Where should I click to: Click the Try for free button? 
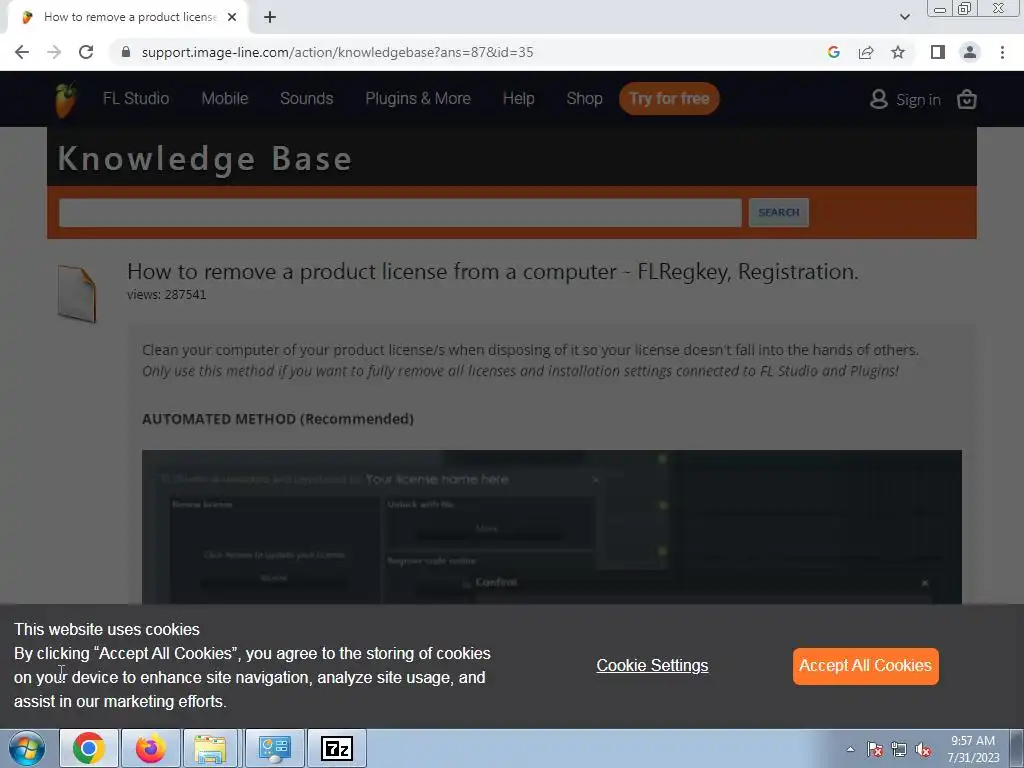pyautogui.click(x=669, y=99)
